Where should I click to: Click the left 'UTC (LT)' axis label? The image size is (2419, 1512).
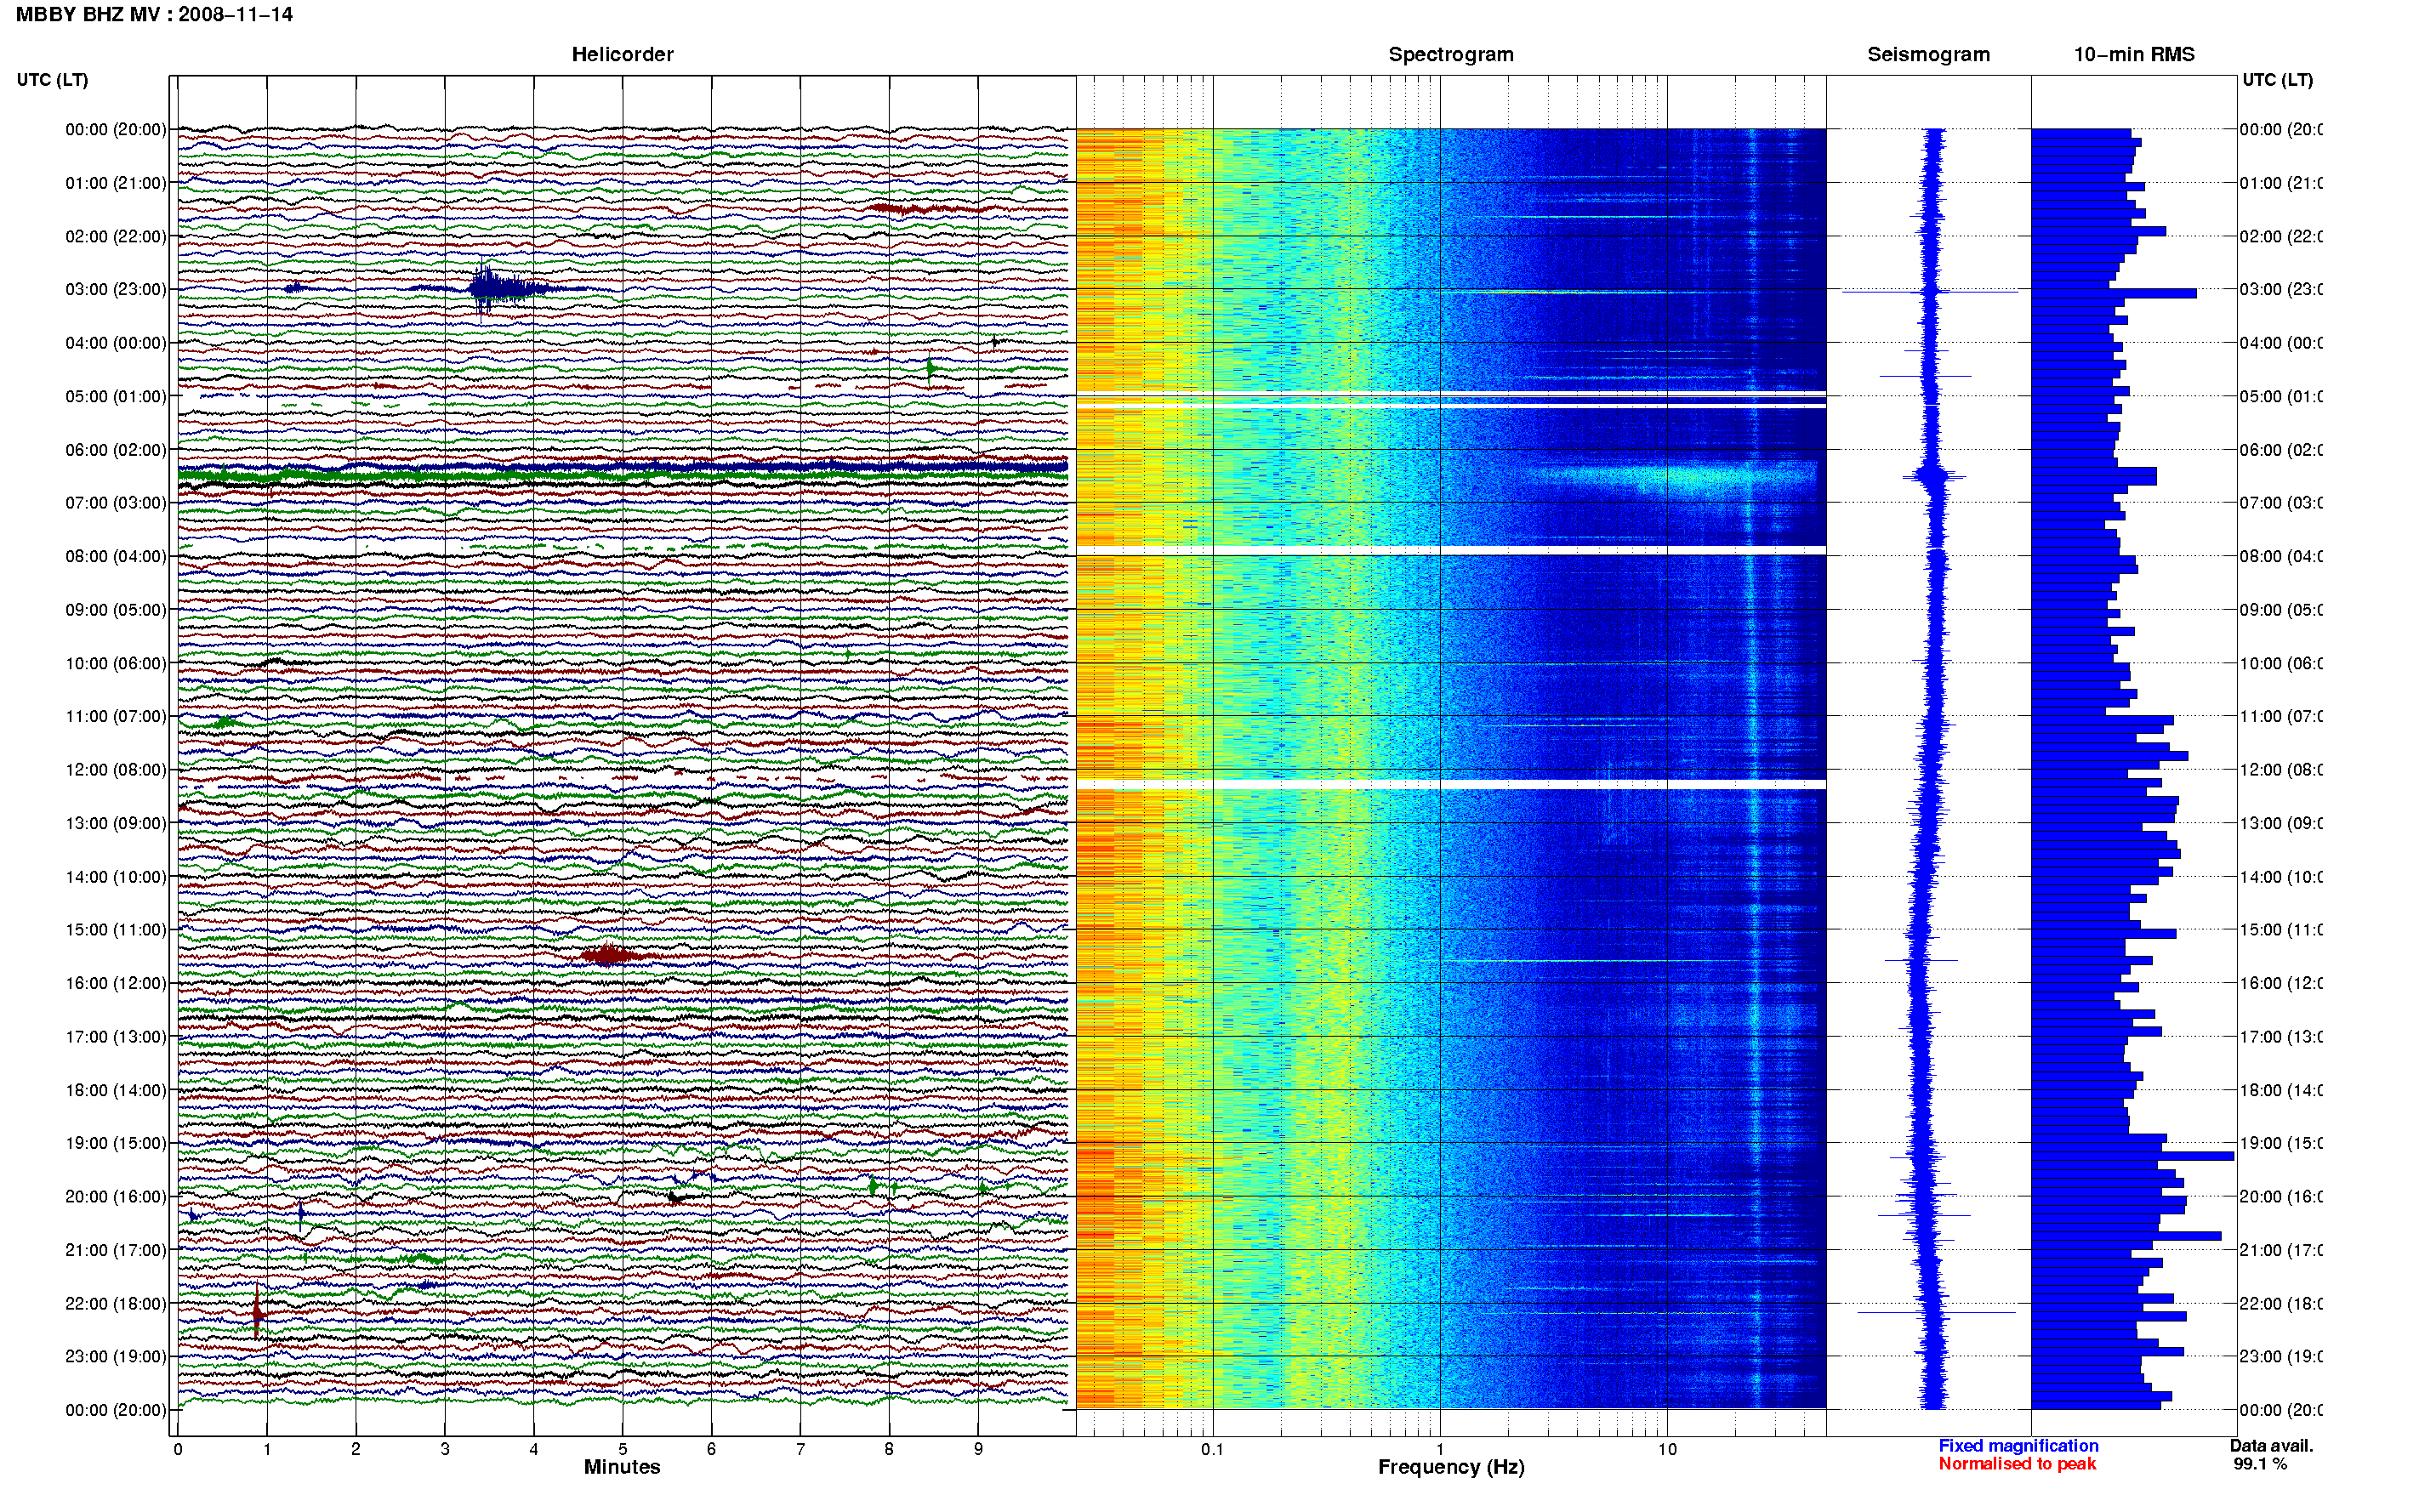52,79
